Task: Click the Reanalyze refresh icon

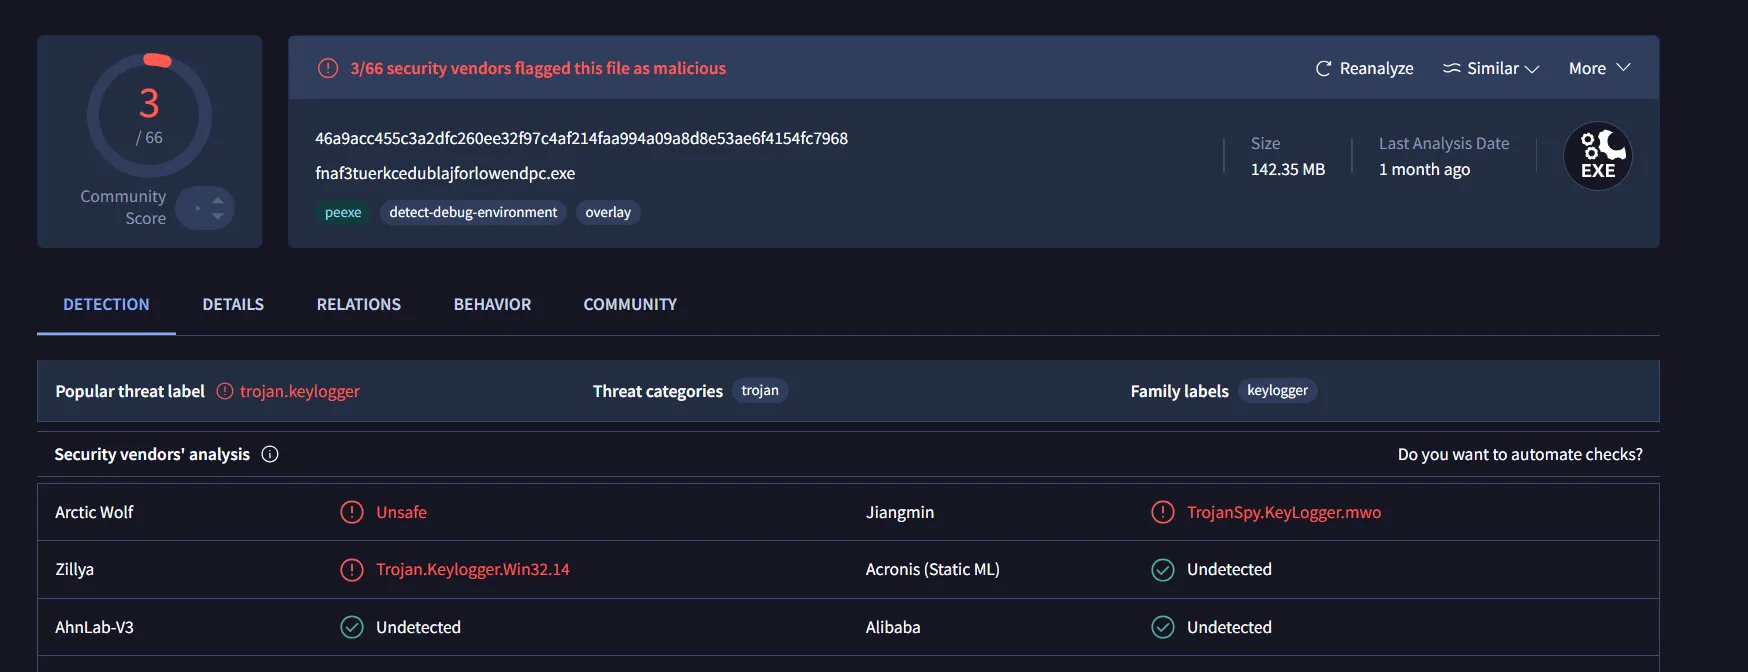Action: [x=1323, y=69]
